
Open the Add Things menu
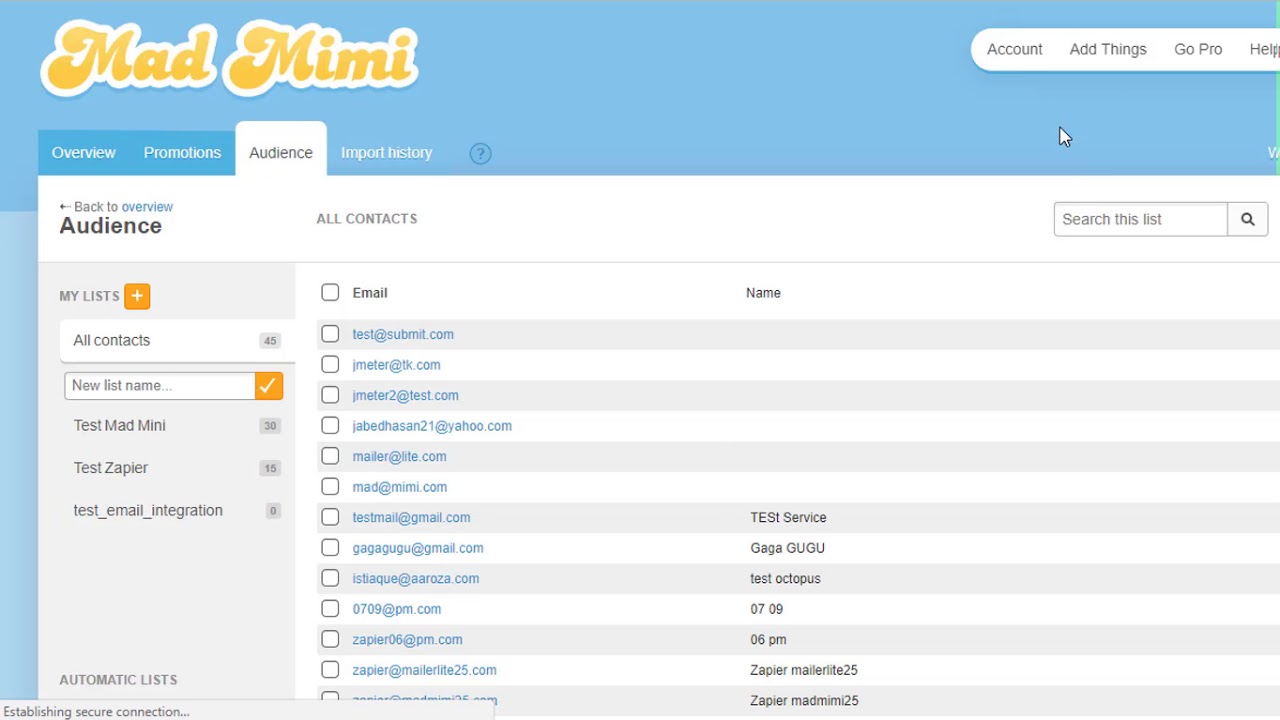(1108, 49)
